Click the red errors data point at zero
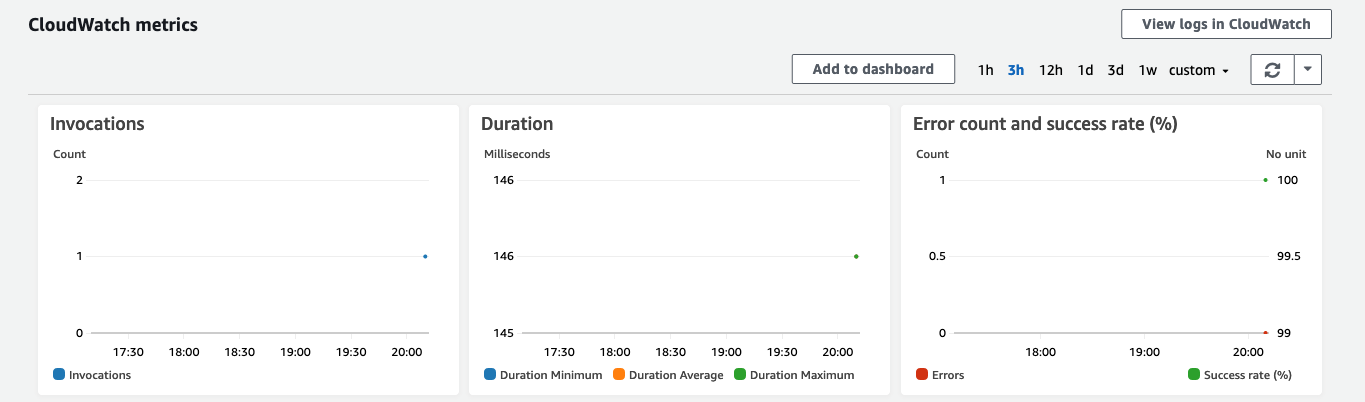Viewport: 1365px width, 402px height. pyautogui.click(x=1265, y=332)
